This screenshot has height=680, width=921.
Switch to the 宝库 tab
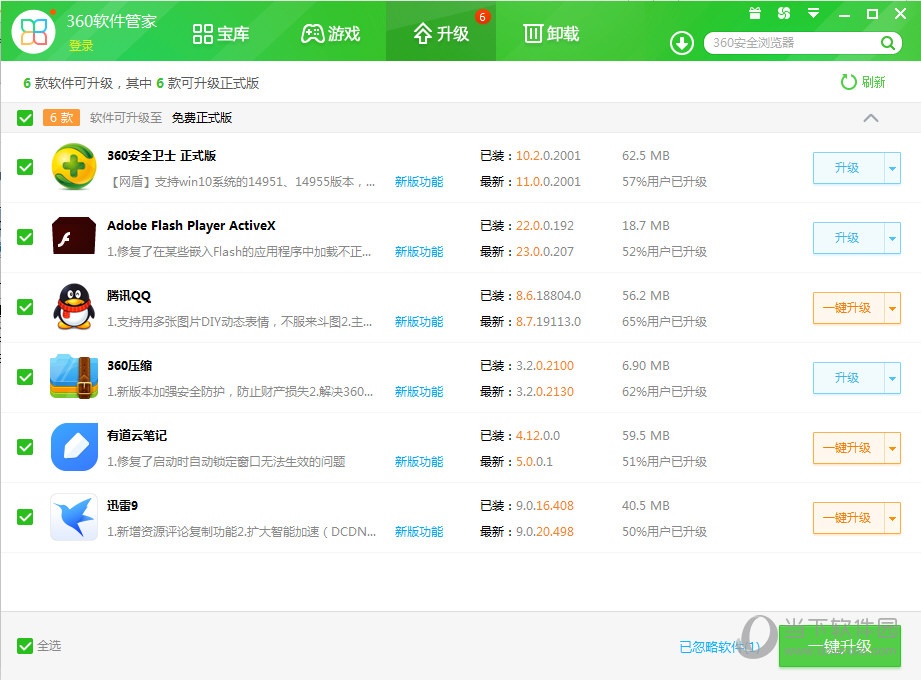pyautogui.click(x=221, y=33)
